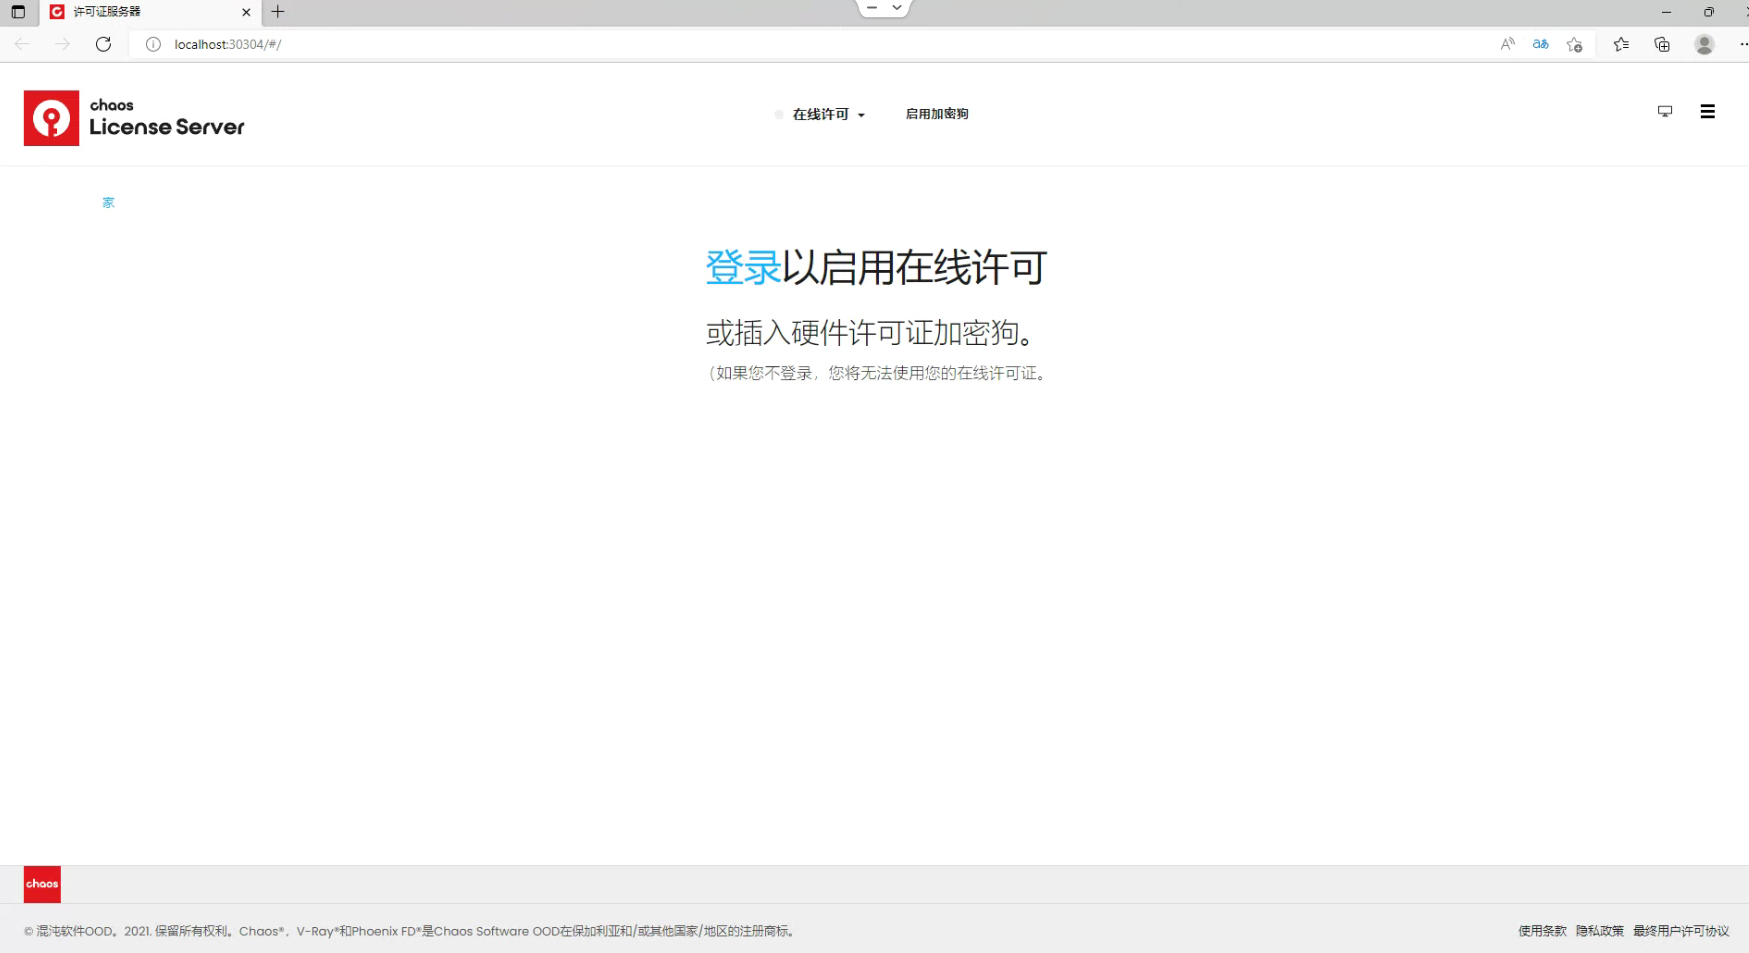Click the Chaos License Server logo
1749x953 pixels.
[x=134, y=118]
